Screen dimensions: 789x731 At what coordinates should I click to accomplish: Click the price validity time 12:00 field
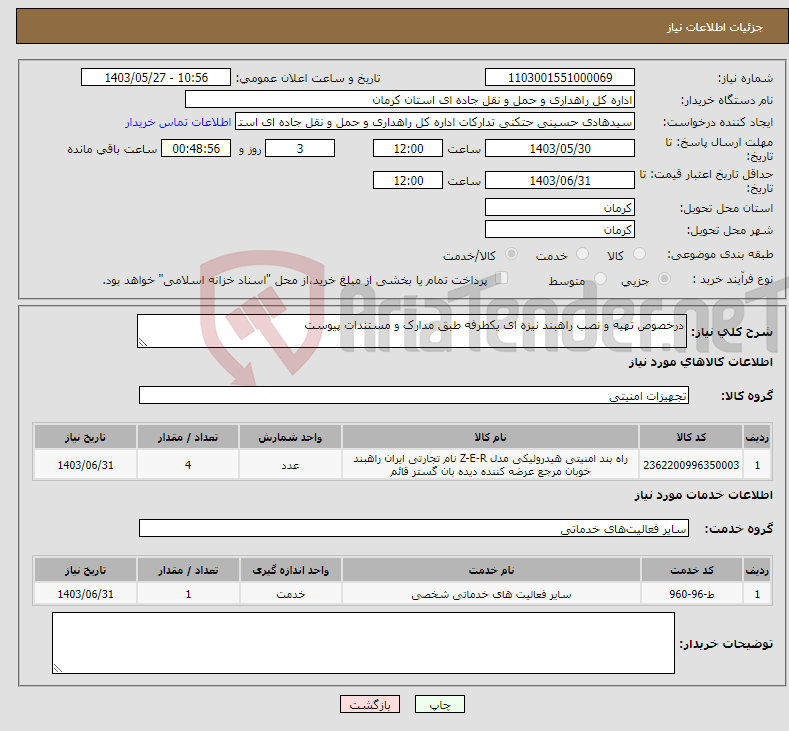[408, 180]
